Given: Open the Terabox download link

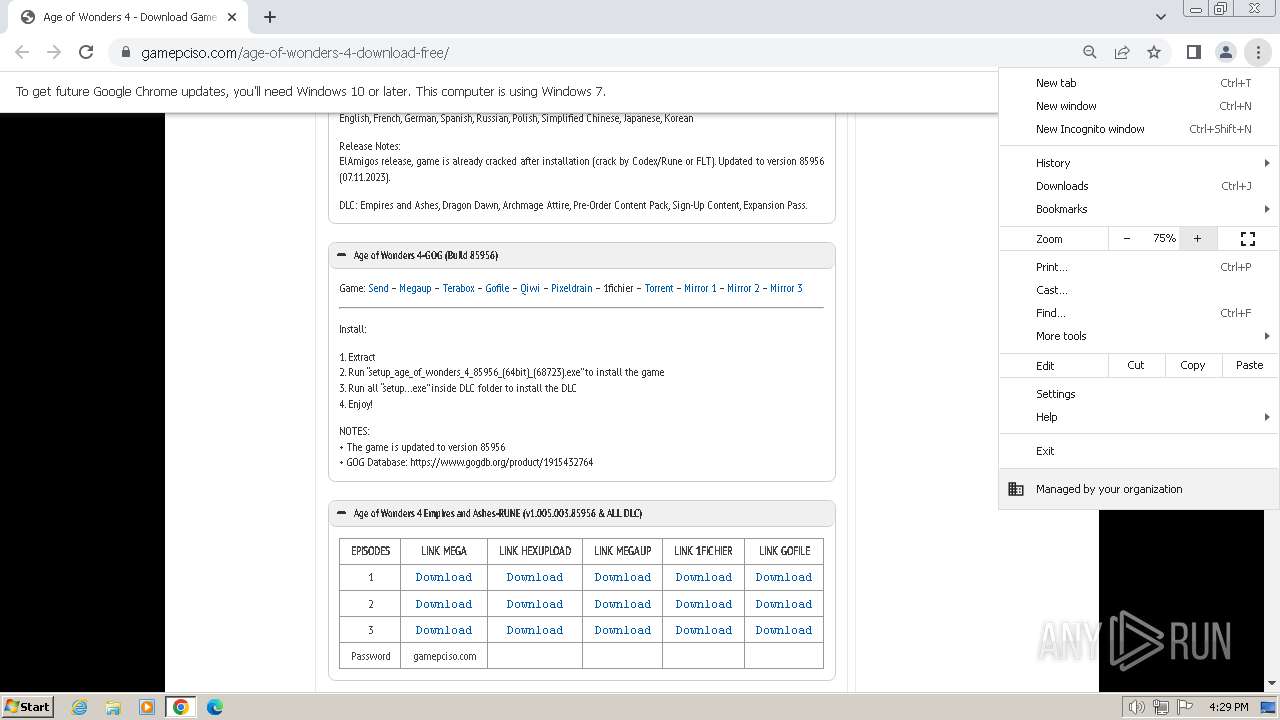Looking at the screenshot, I should coord(459,288).
